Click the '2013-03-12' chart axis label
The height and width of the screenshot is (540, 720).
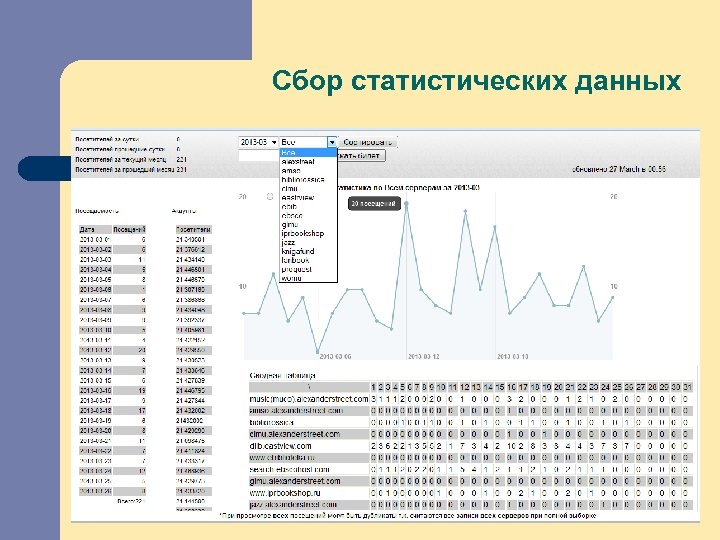(423, 356)
